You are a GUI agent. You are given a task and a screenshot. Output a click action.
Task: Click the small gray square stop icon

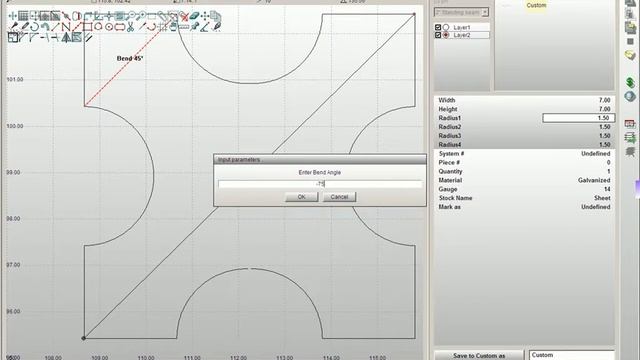tap(630, 42)
